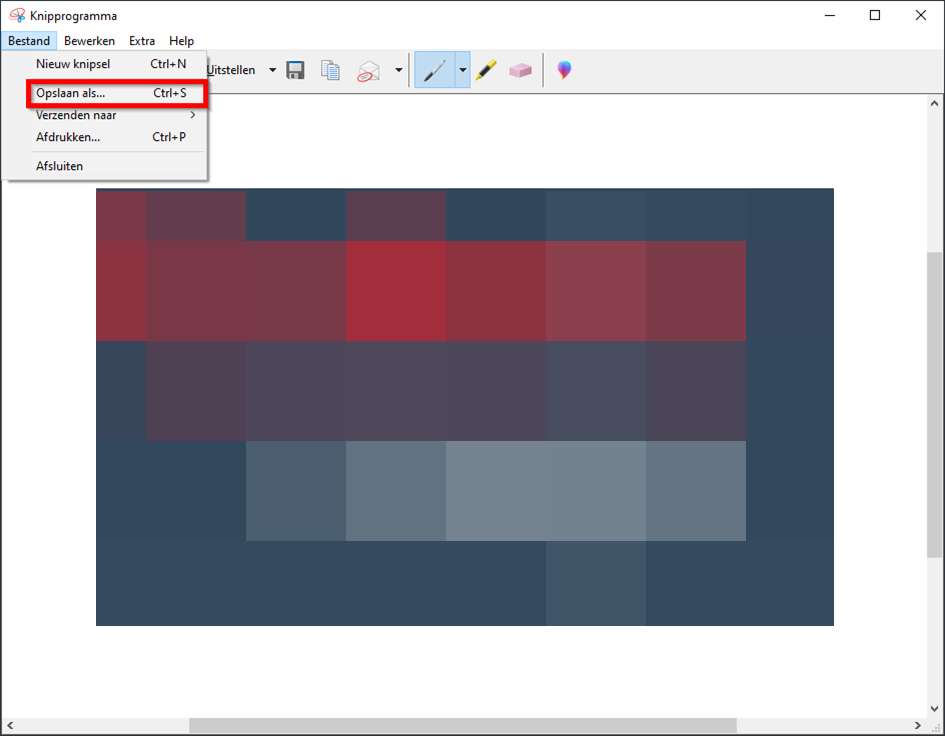
Task: Open the Bewerken menu
Action: pos(89,41)
